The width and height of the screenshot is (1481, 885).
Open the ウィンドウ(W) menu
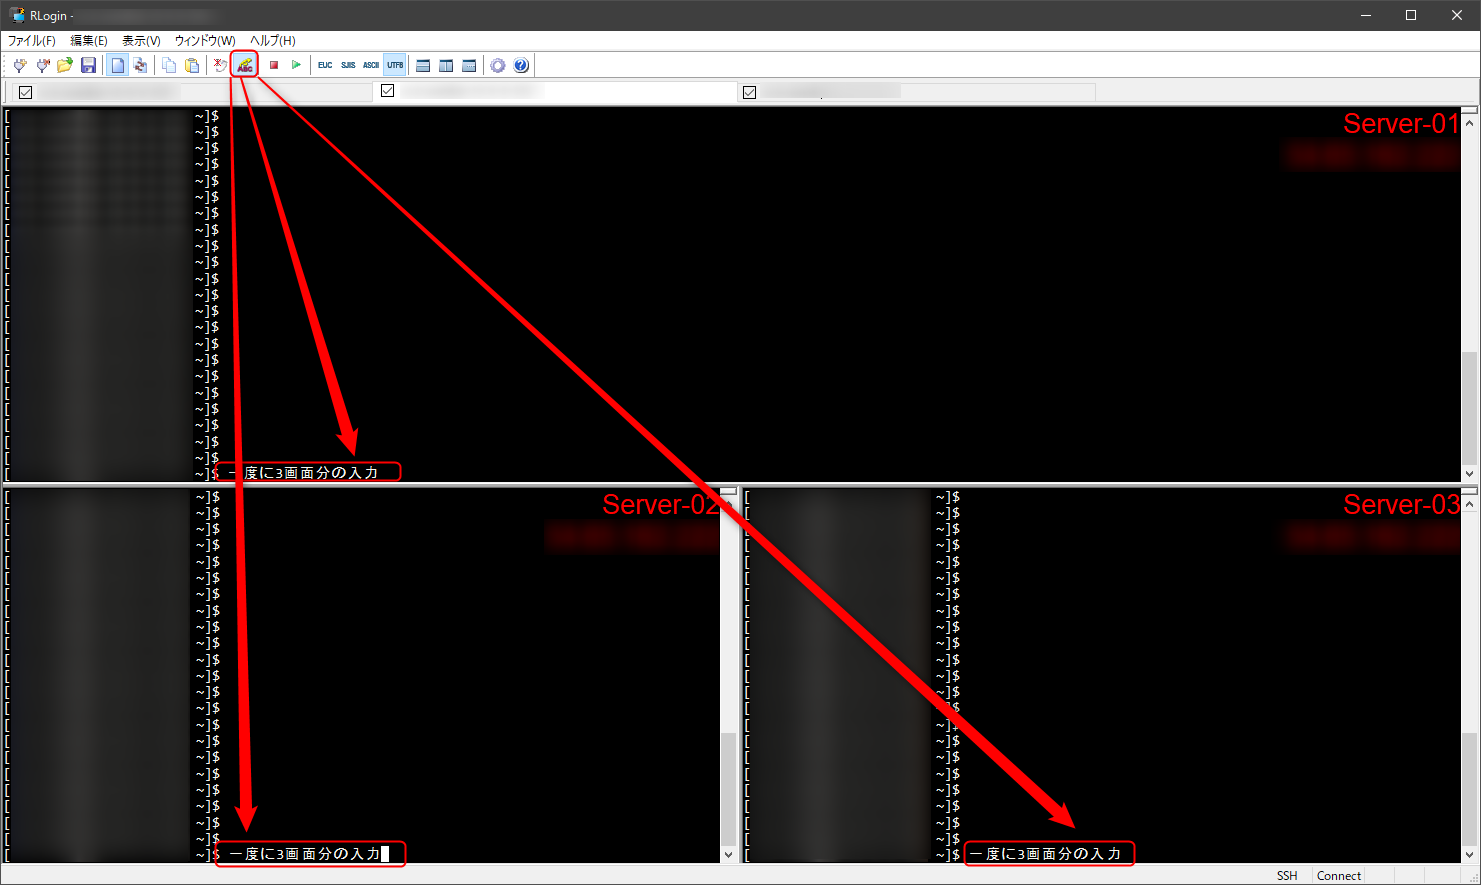pyautogui.click(x=205, y=41)
